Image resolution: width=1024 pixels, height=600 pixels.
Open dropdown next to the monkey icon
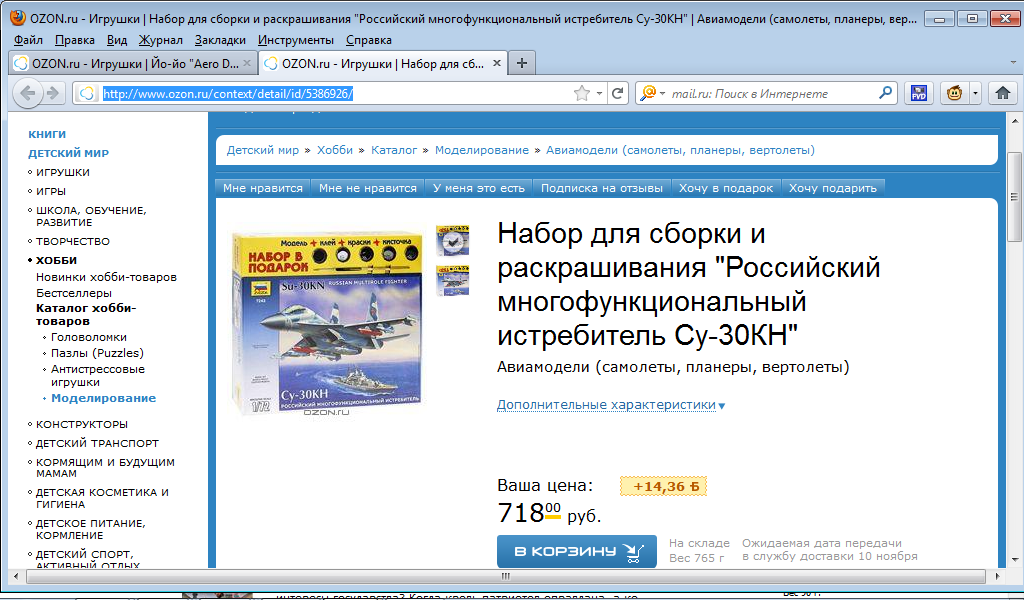point(975,93)
